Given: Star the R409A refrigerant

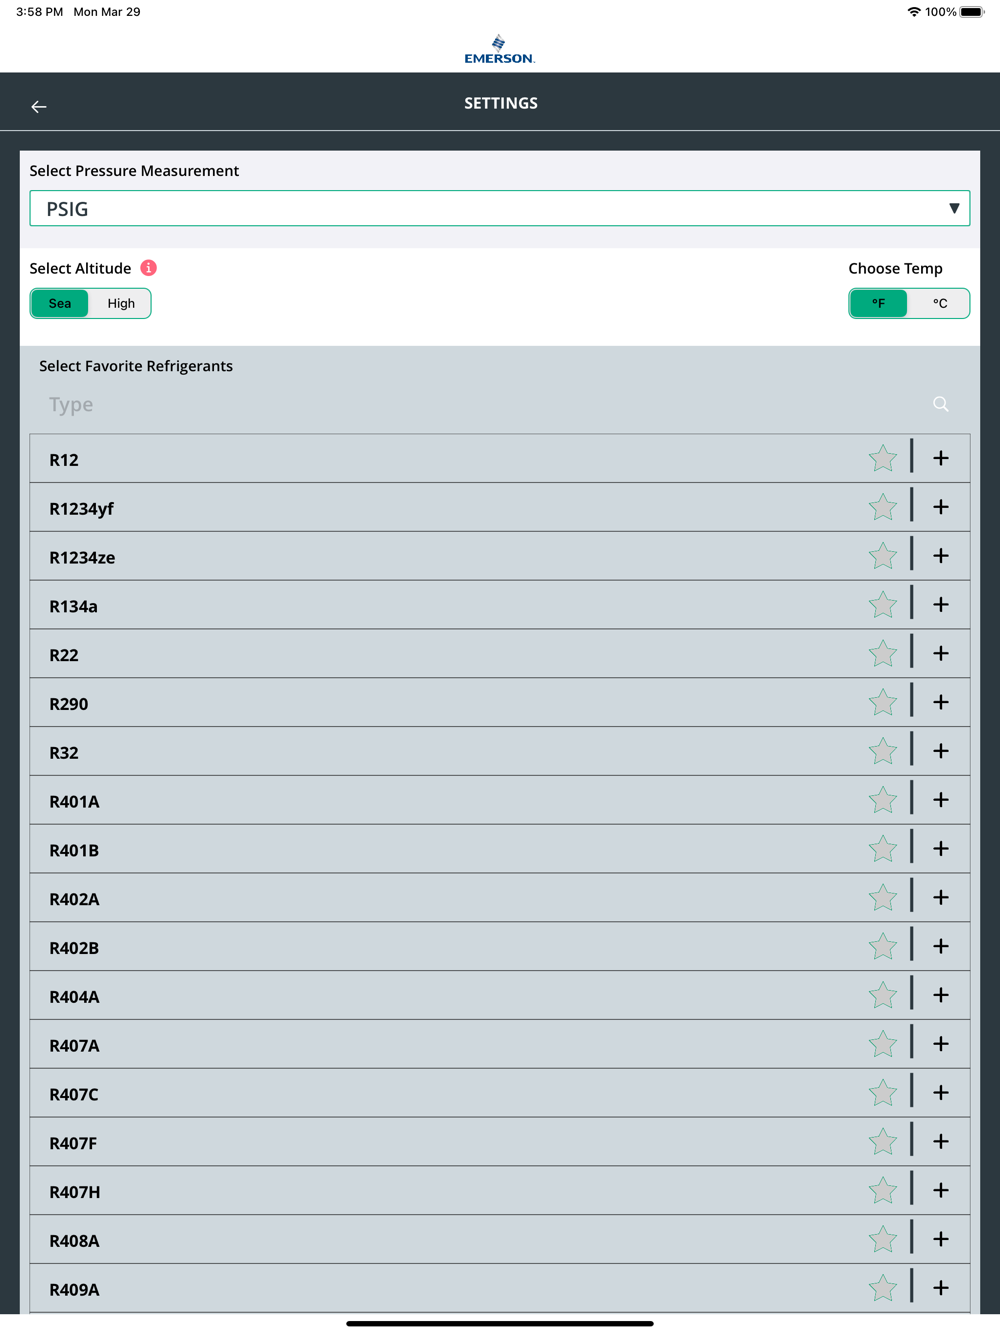Looking at the screenshot, I should [x=883, y=1288].
